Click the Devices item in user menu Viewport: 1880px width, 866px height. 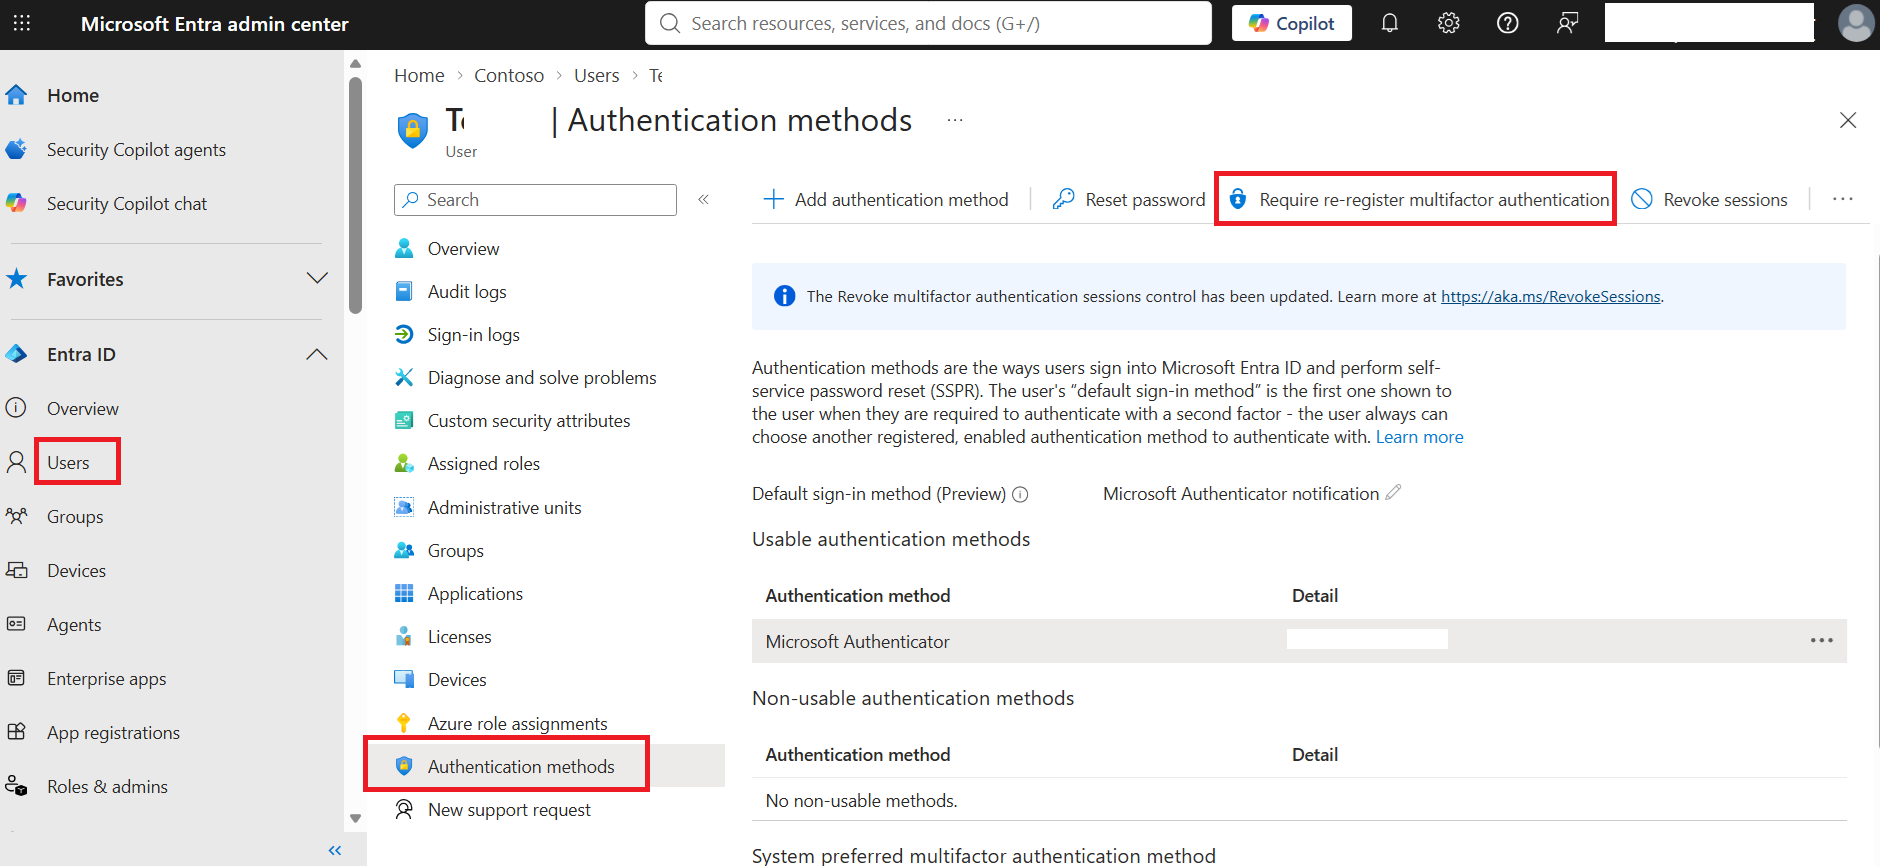tap(457, 679)
